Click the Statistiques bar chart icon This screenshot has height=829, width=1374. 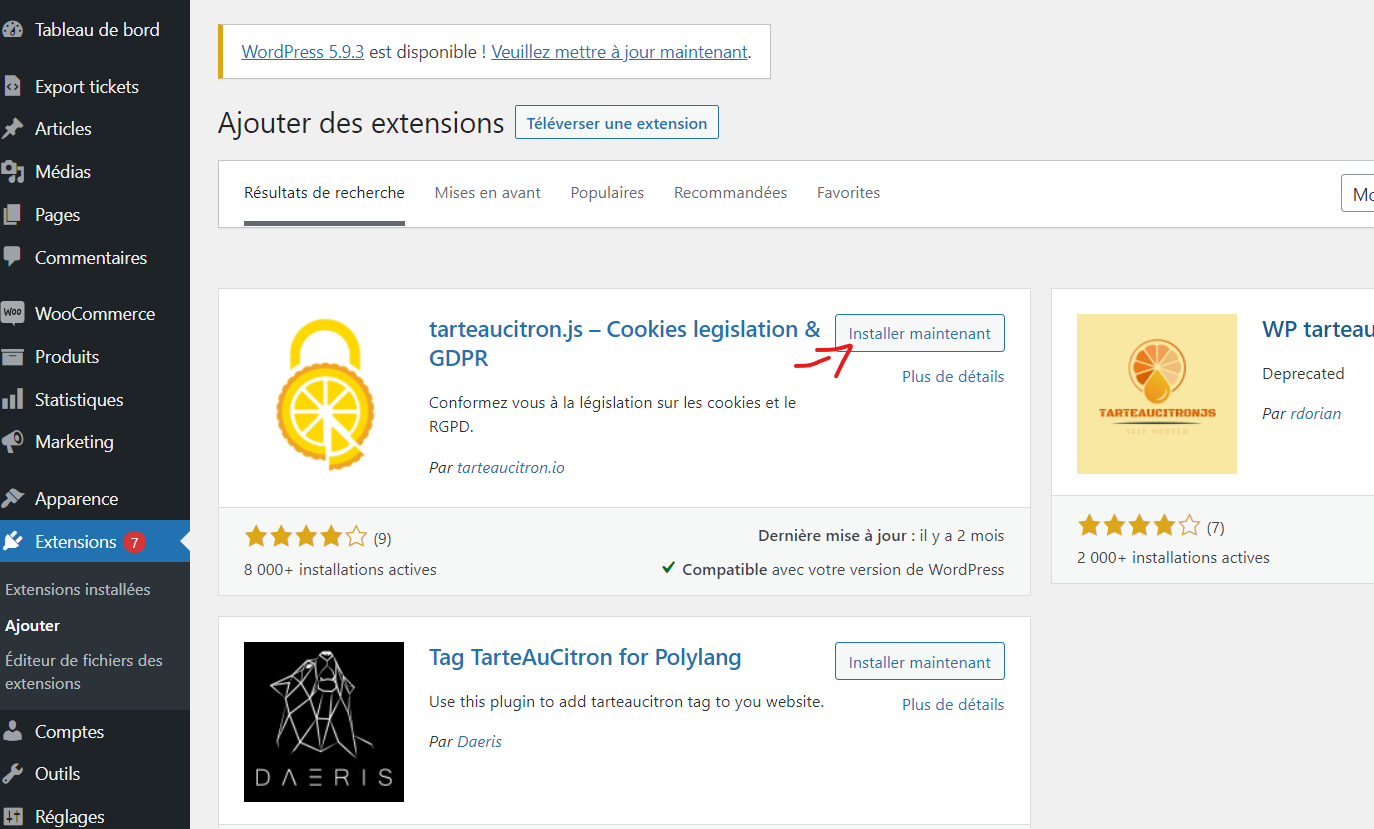[x=12, y=400]
